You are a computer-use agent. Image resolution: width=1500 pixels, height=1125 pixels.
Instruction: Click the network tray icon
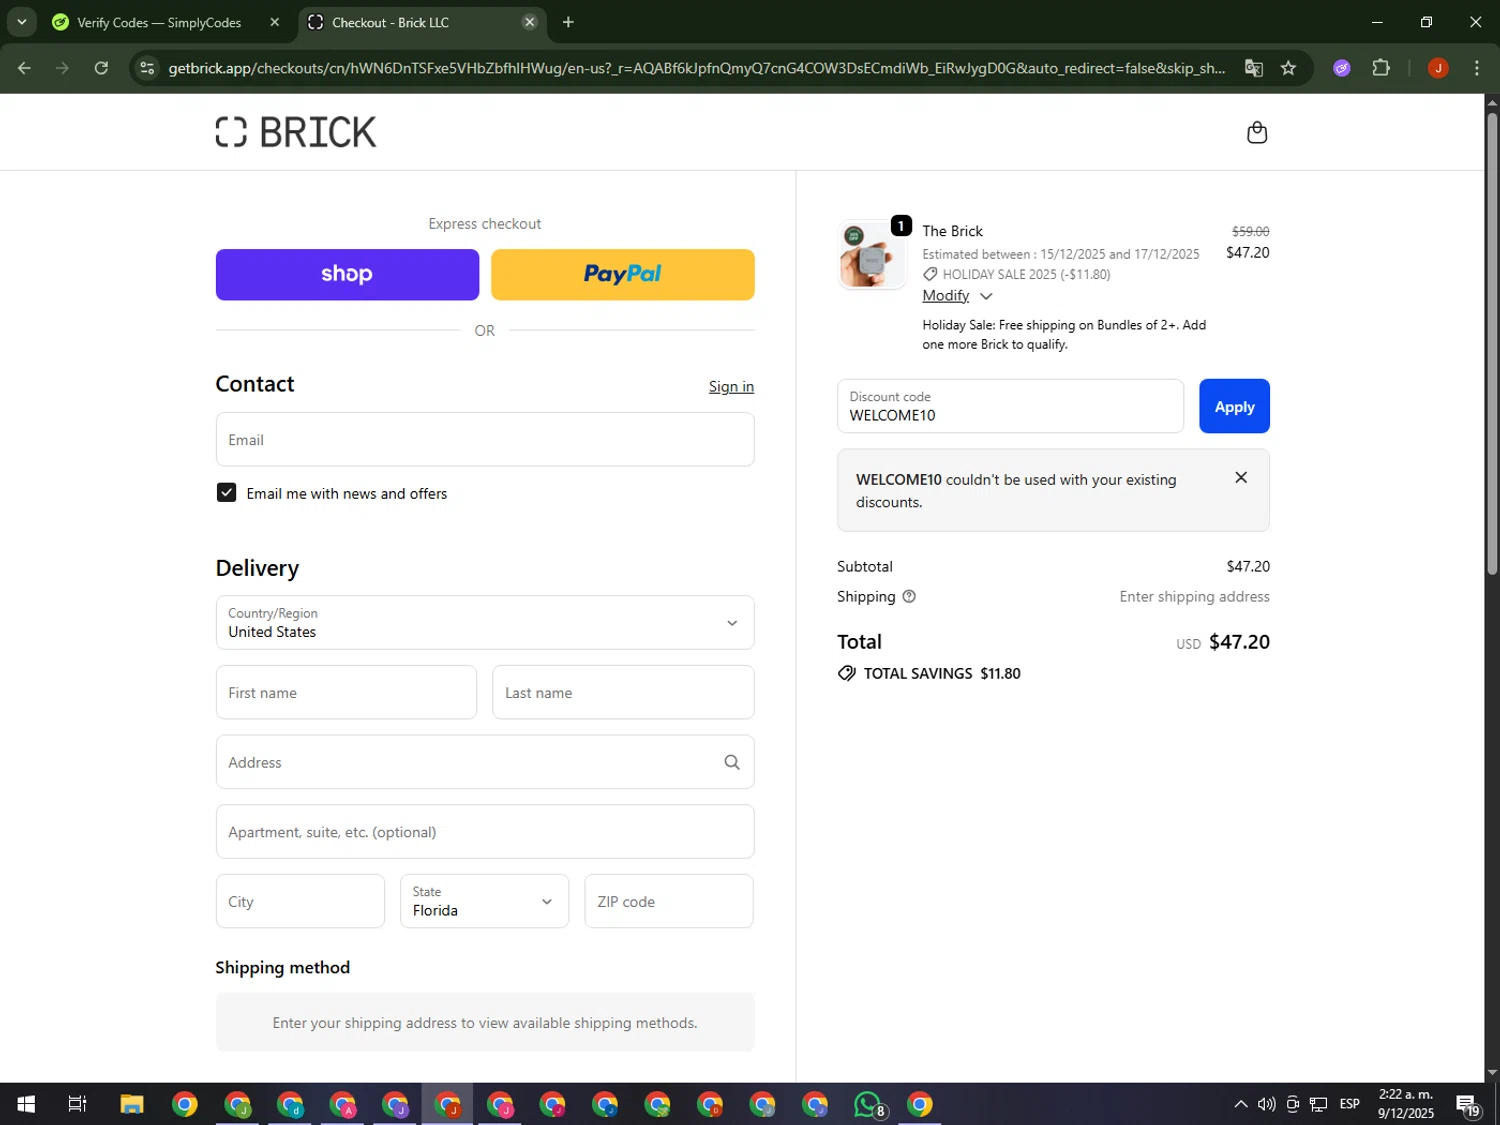[1319, 1104]
